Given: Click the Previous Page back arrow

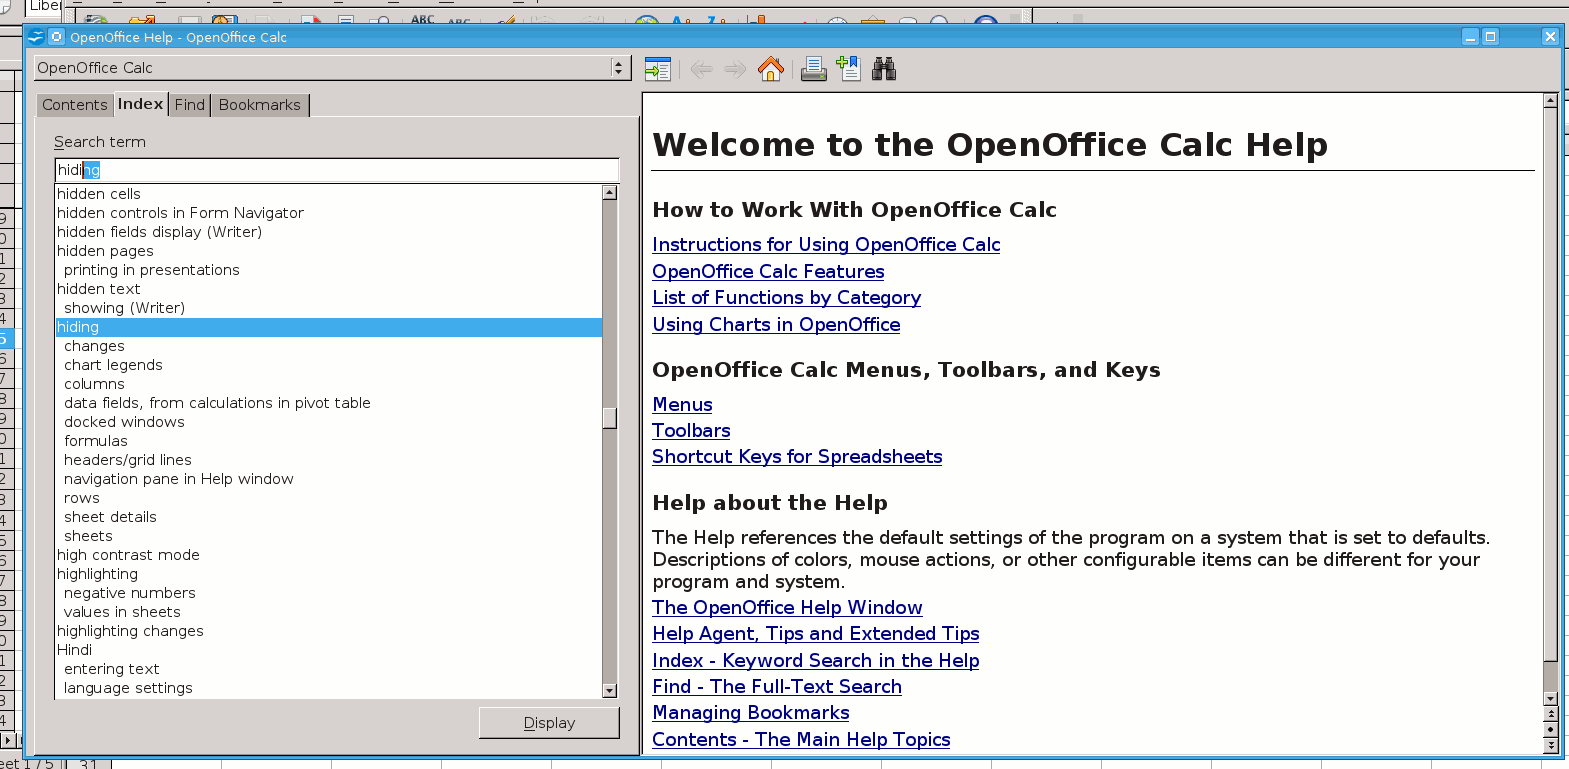Looking at the screenshot, I should 701,69.
